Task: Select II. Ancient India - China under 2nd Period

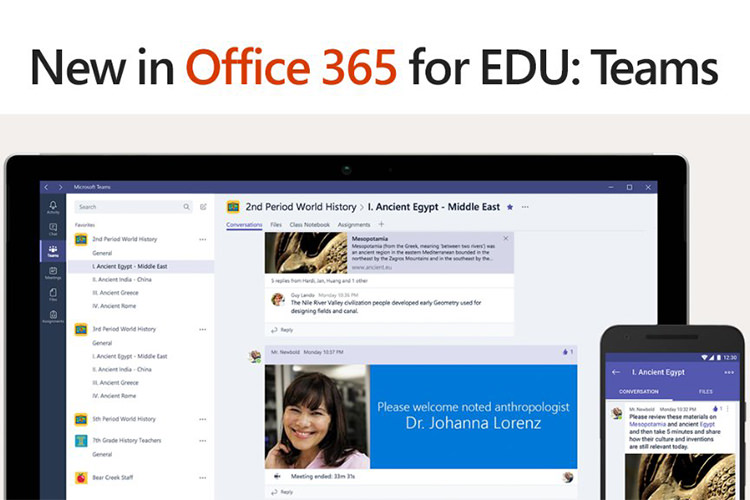Action: coord(122,279)
